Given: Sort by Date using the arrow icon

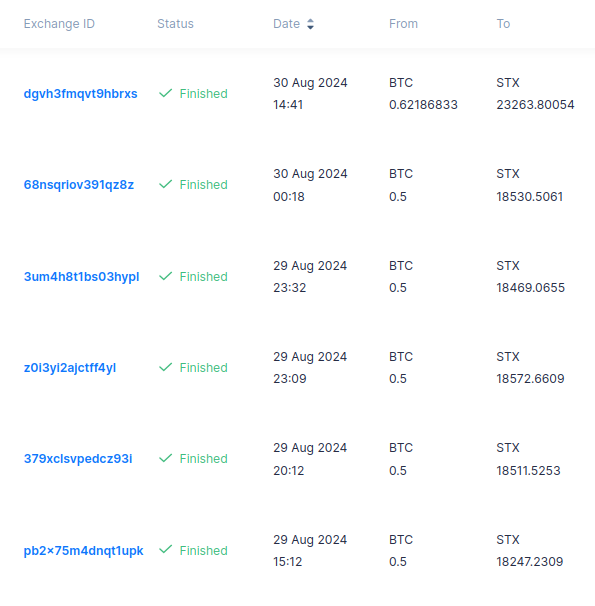Looking at the screenshot, I should click(x=310, y=24).
